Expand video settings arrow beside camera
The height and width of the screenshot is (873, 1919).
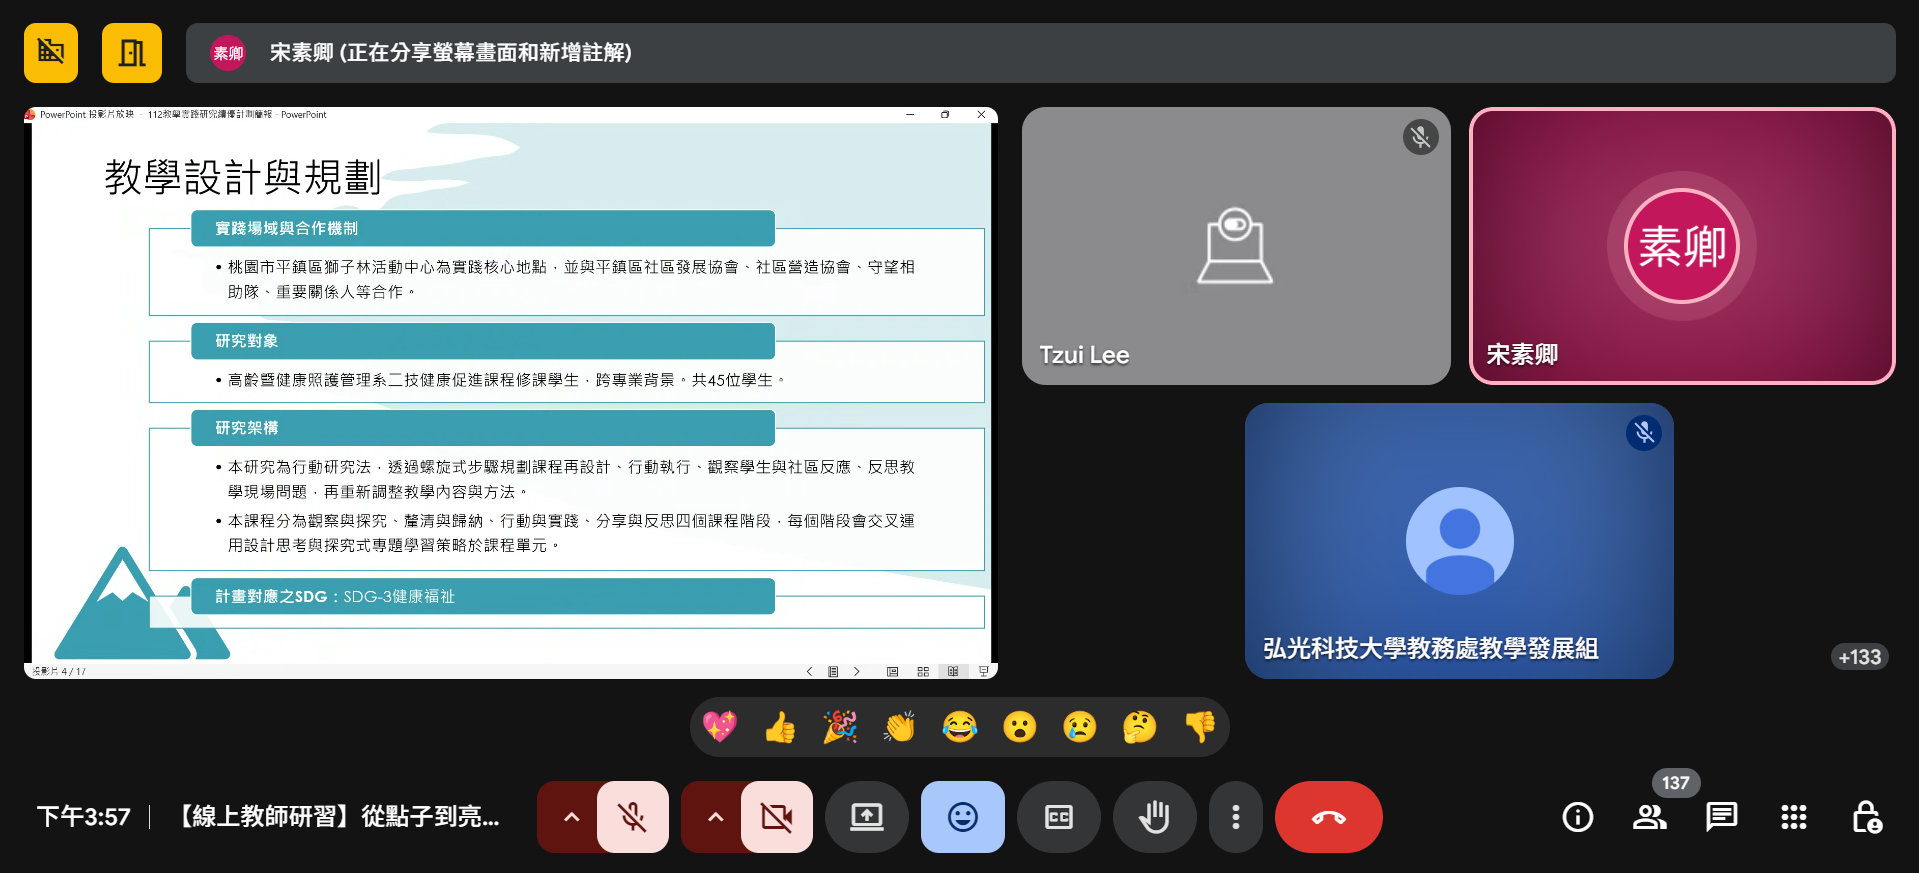pos(715,817)
